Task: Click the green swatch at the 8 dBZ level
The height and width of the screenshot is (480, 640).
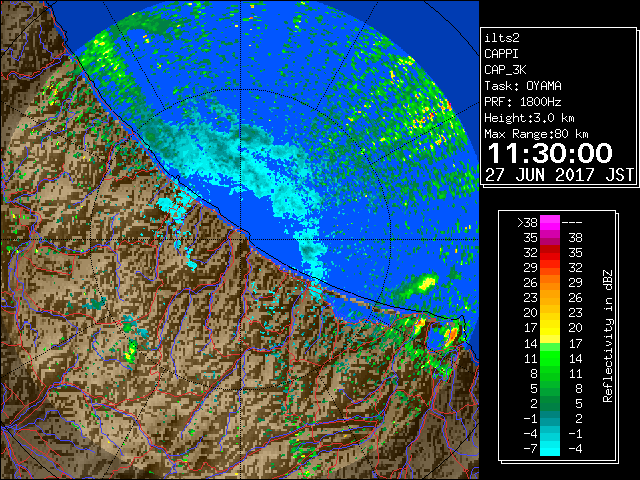Action: point(550,373)
